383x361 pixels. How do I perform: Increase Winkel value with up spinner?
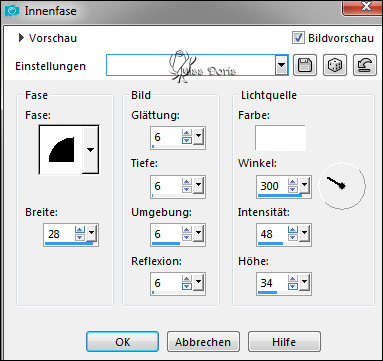pyautogui.click(x=293, y=181)
